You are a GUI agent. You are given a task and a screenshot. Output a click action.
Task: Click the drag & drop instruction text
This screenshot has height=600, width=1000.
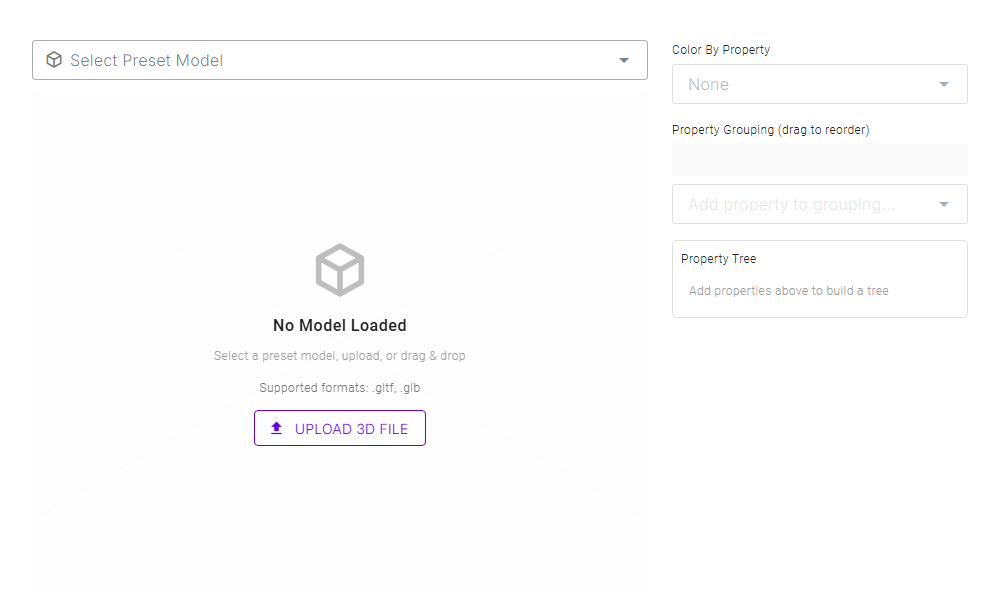[x=340, y=356]
